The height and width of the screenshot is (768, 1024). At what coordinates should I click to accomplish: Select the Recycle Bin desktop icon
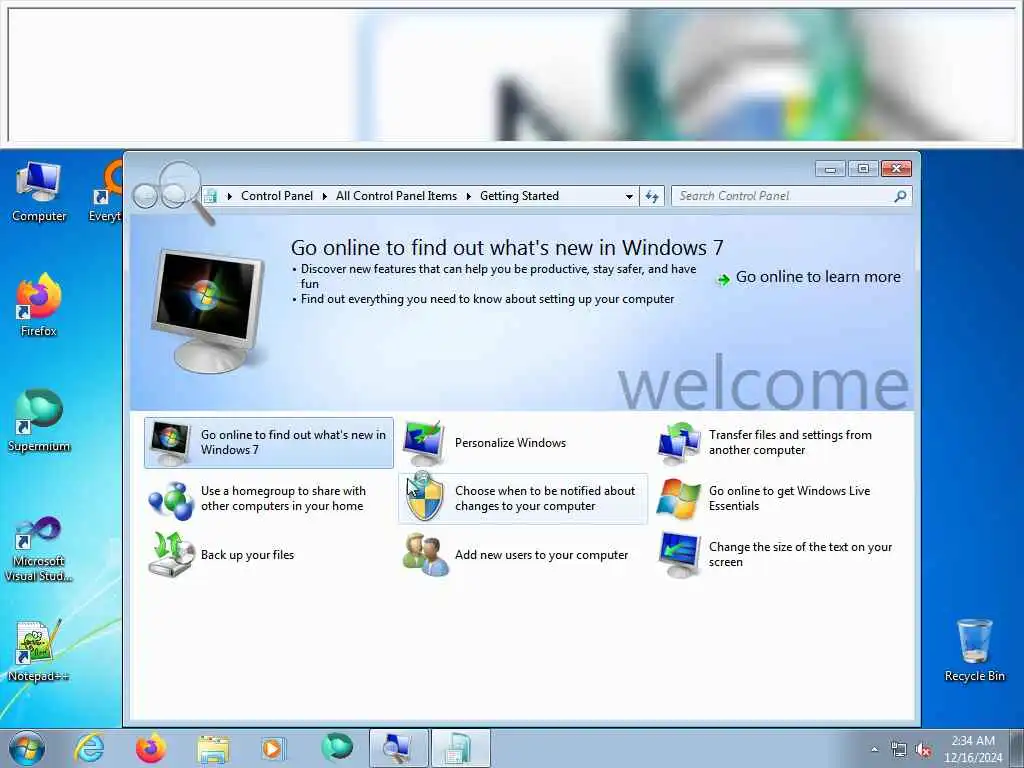click(974, 650)
